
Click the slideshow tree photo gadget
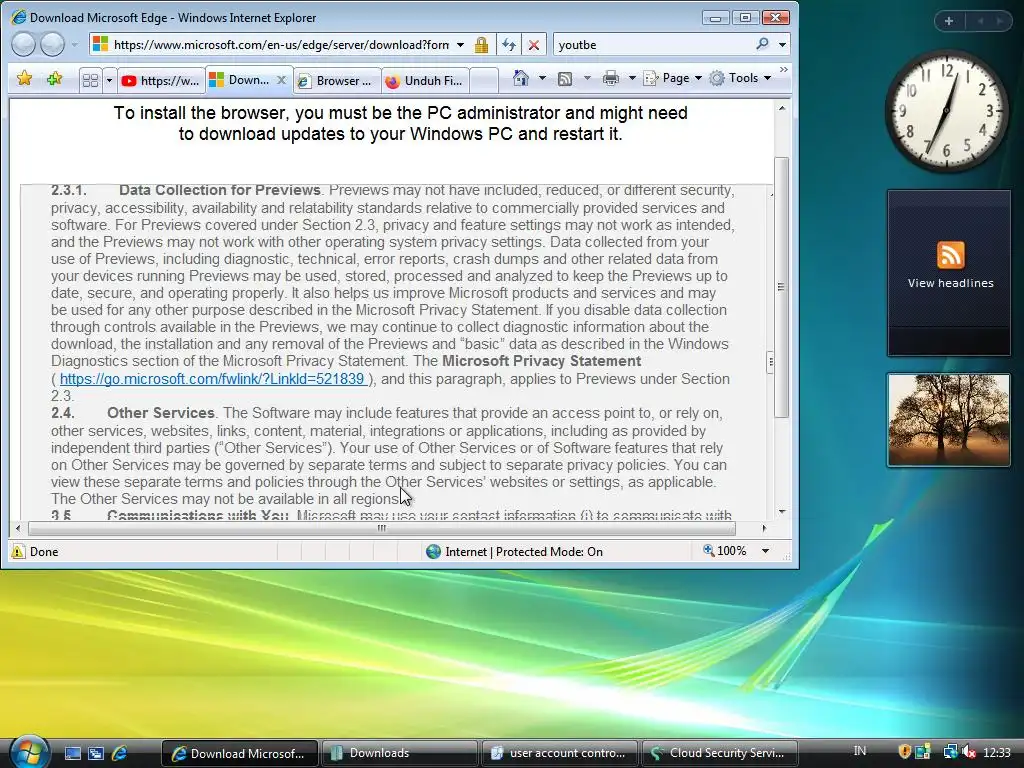948,419
